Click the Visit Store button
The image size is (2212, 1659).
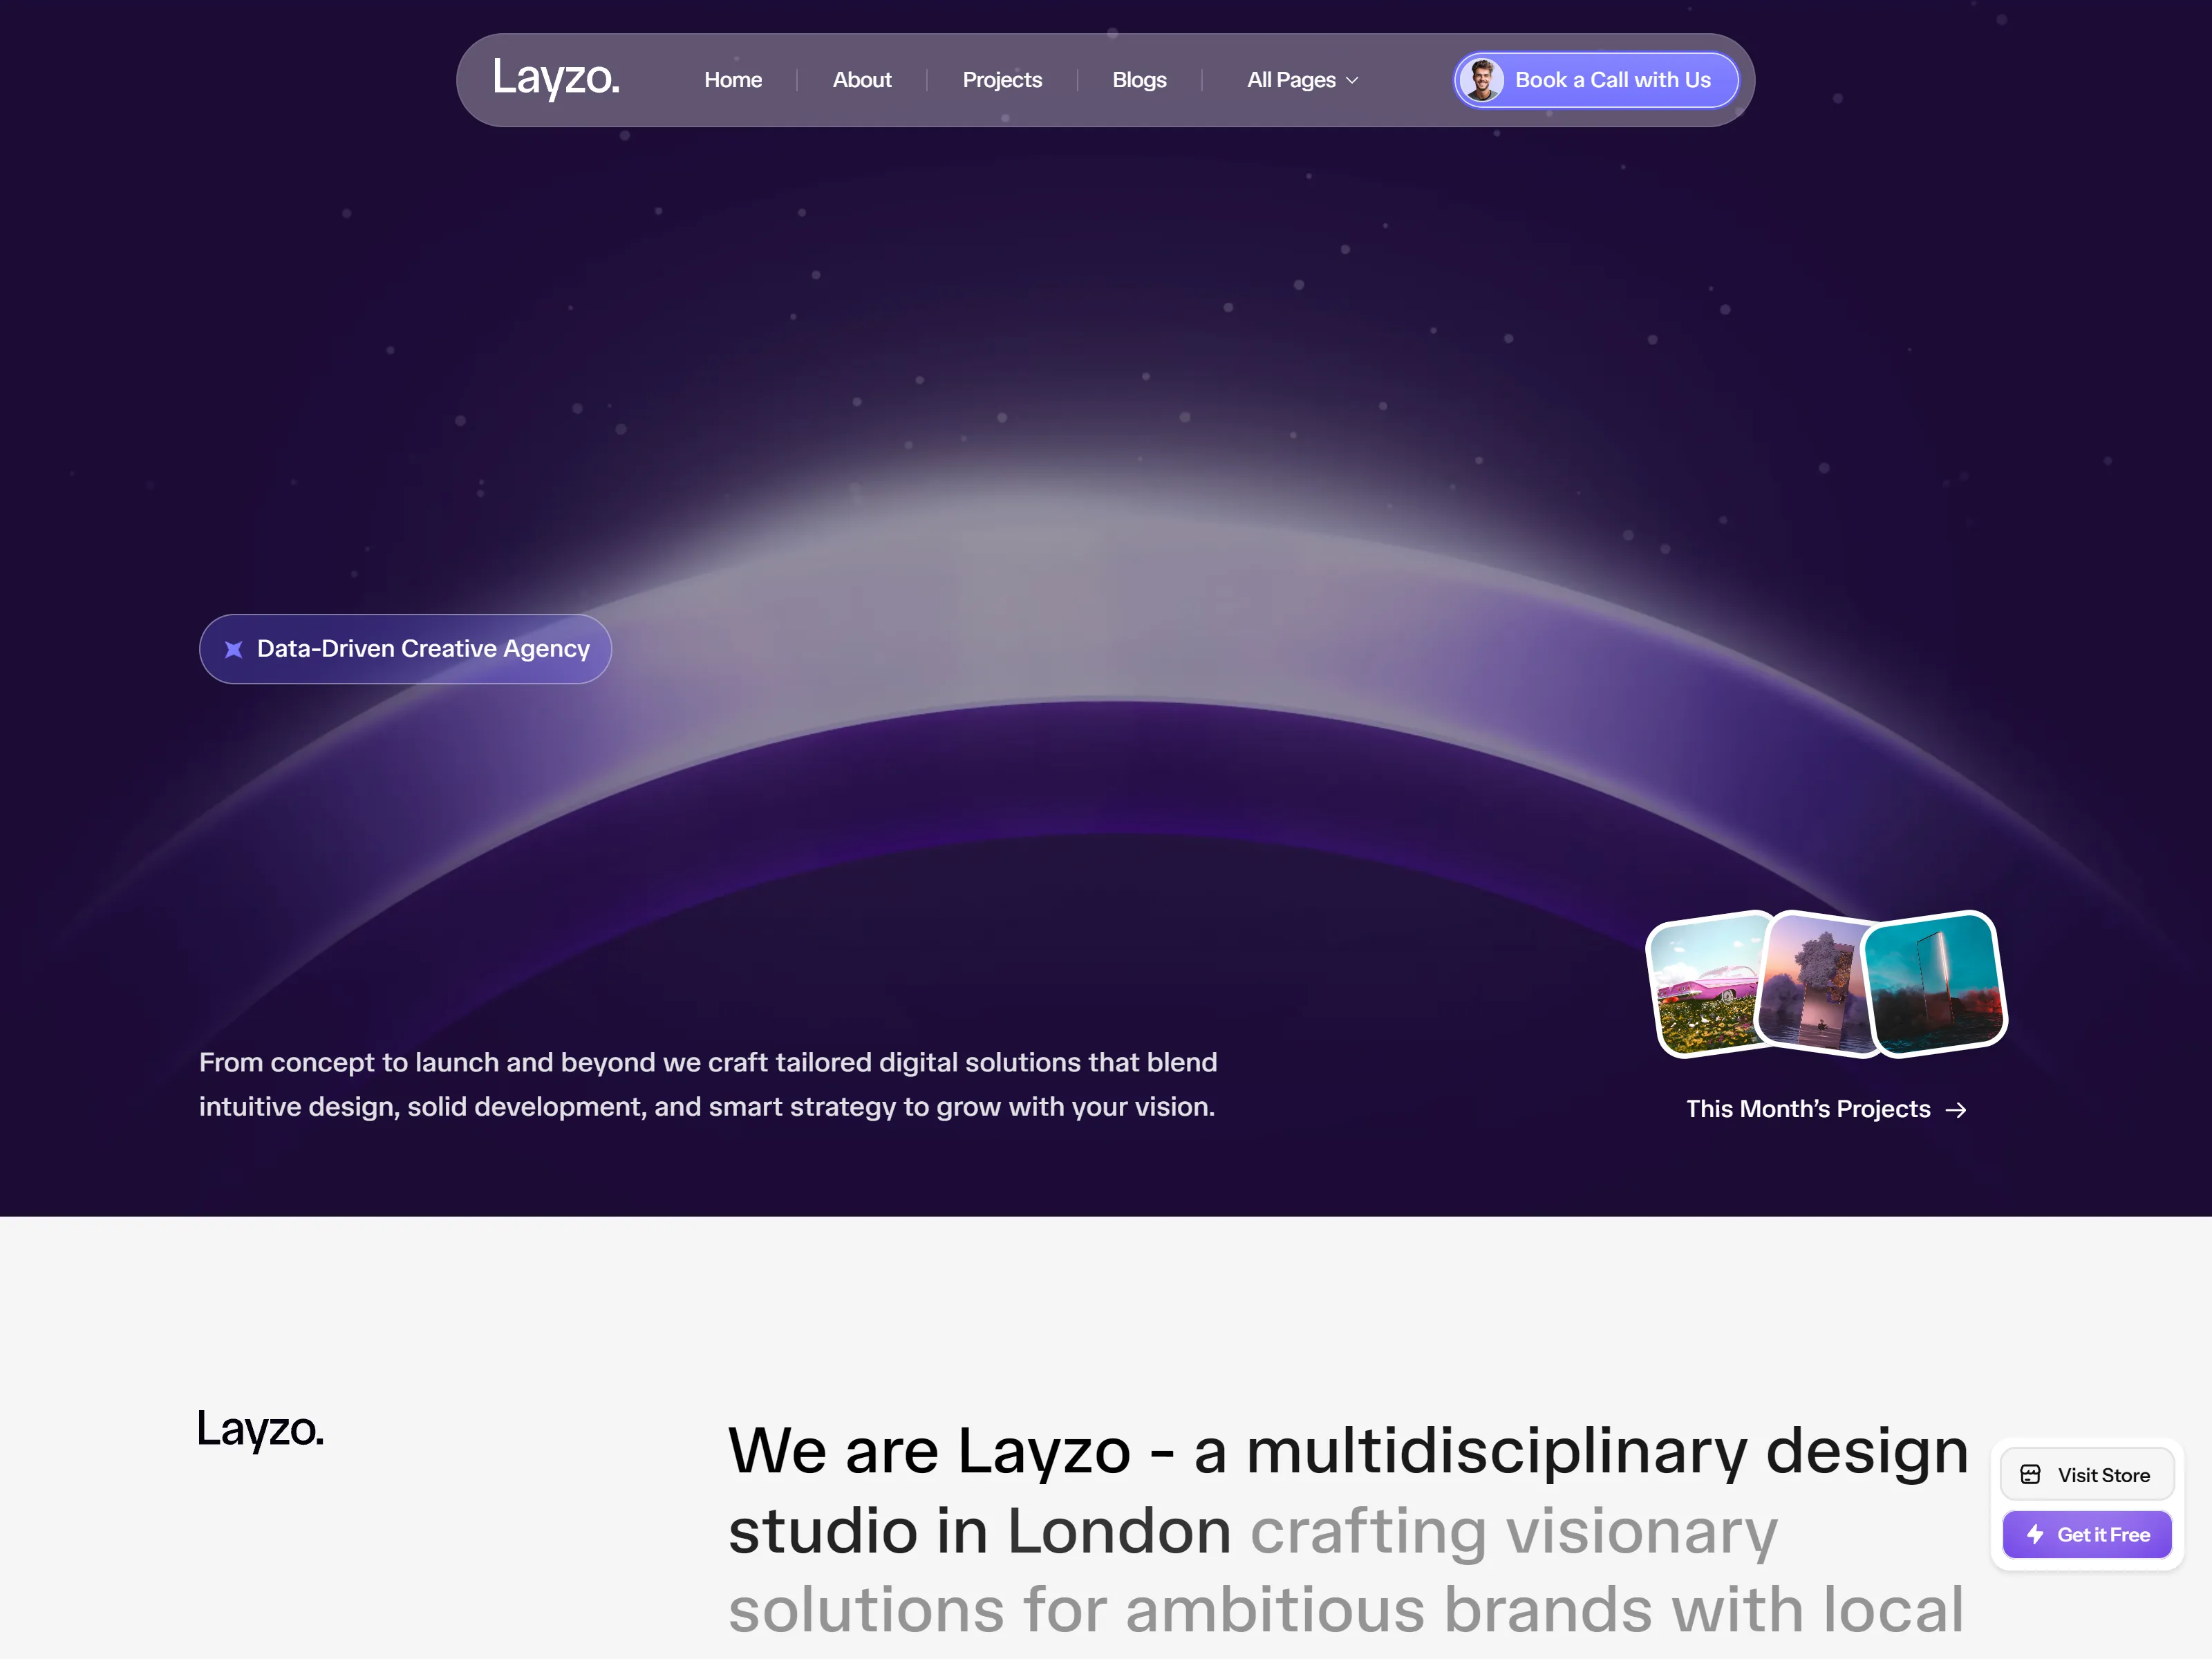tap(2087, 1475)
